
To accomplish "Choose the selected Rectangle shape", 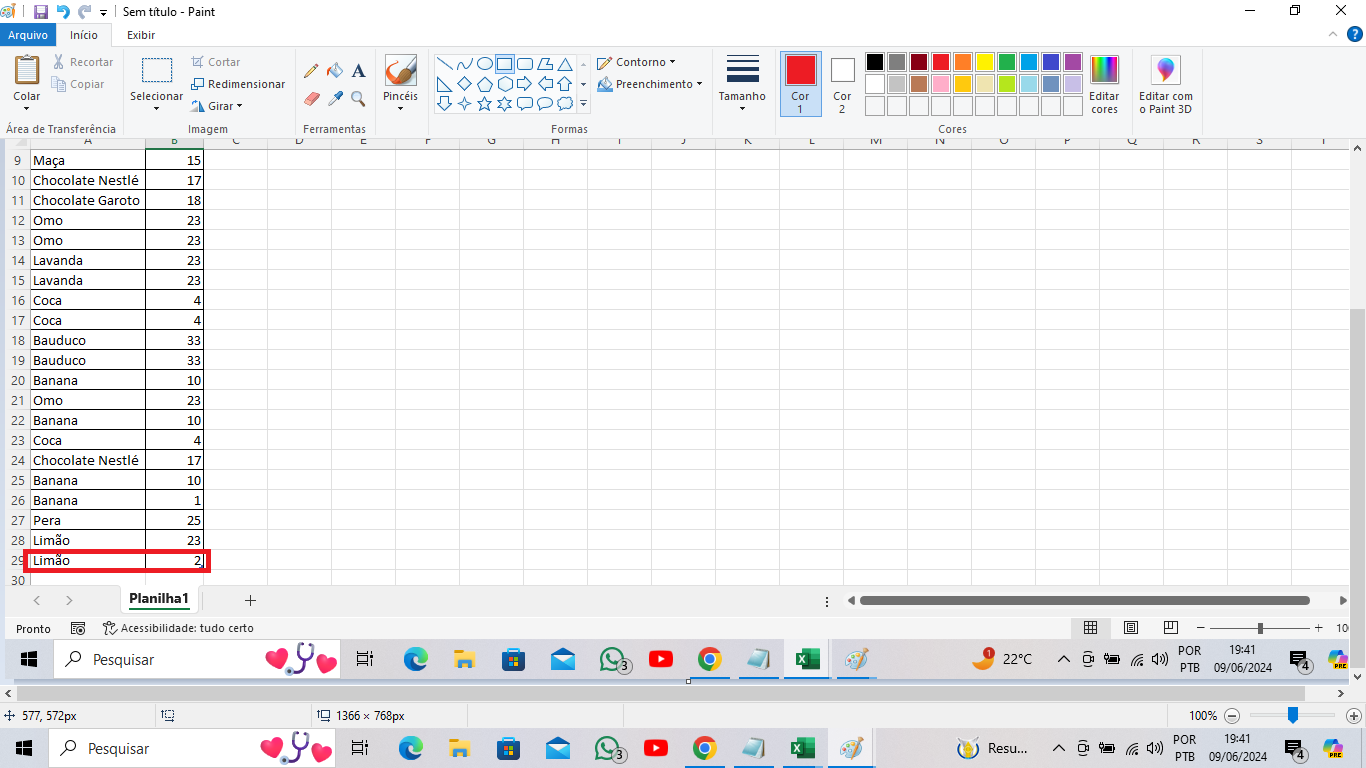I will click(x=505, y=63).
